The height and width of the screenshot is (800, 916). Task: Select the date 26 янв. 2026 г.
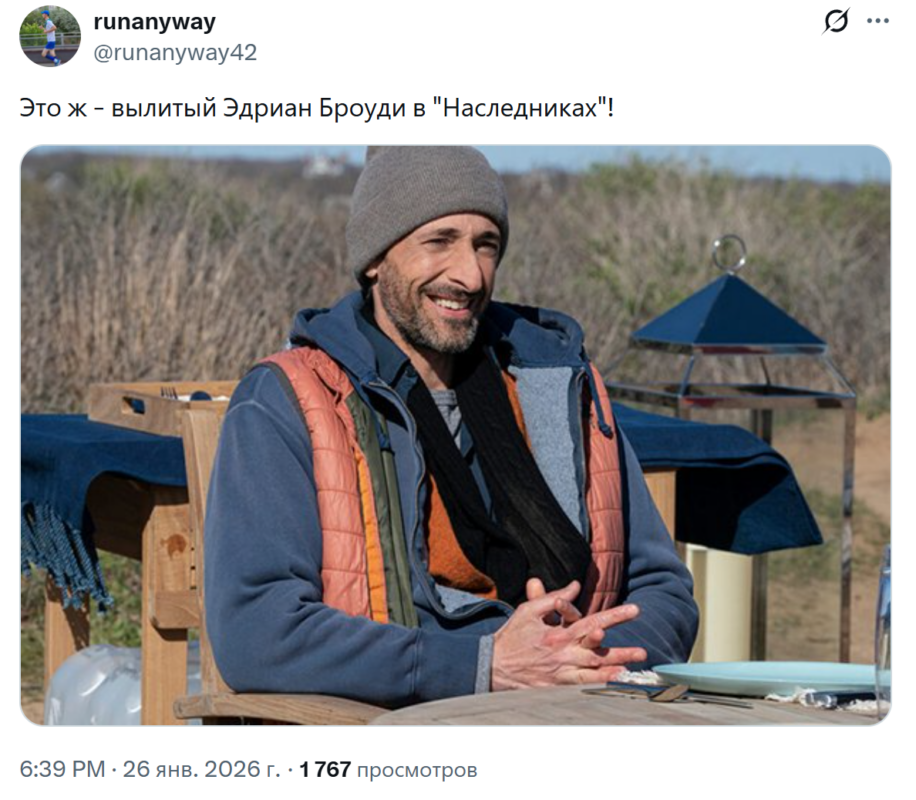[x=202, y=769]
